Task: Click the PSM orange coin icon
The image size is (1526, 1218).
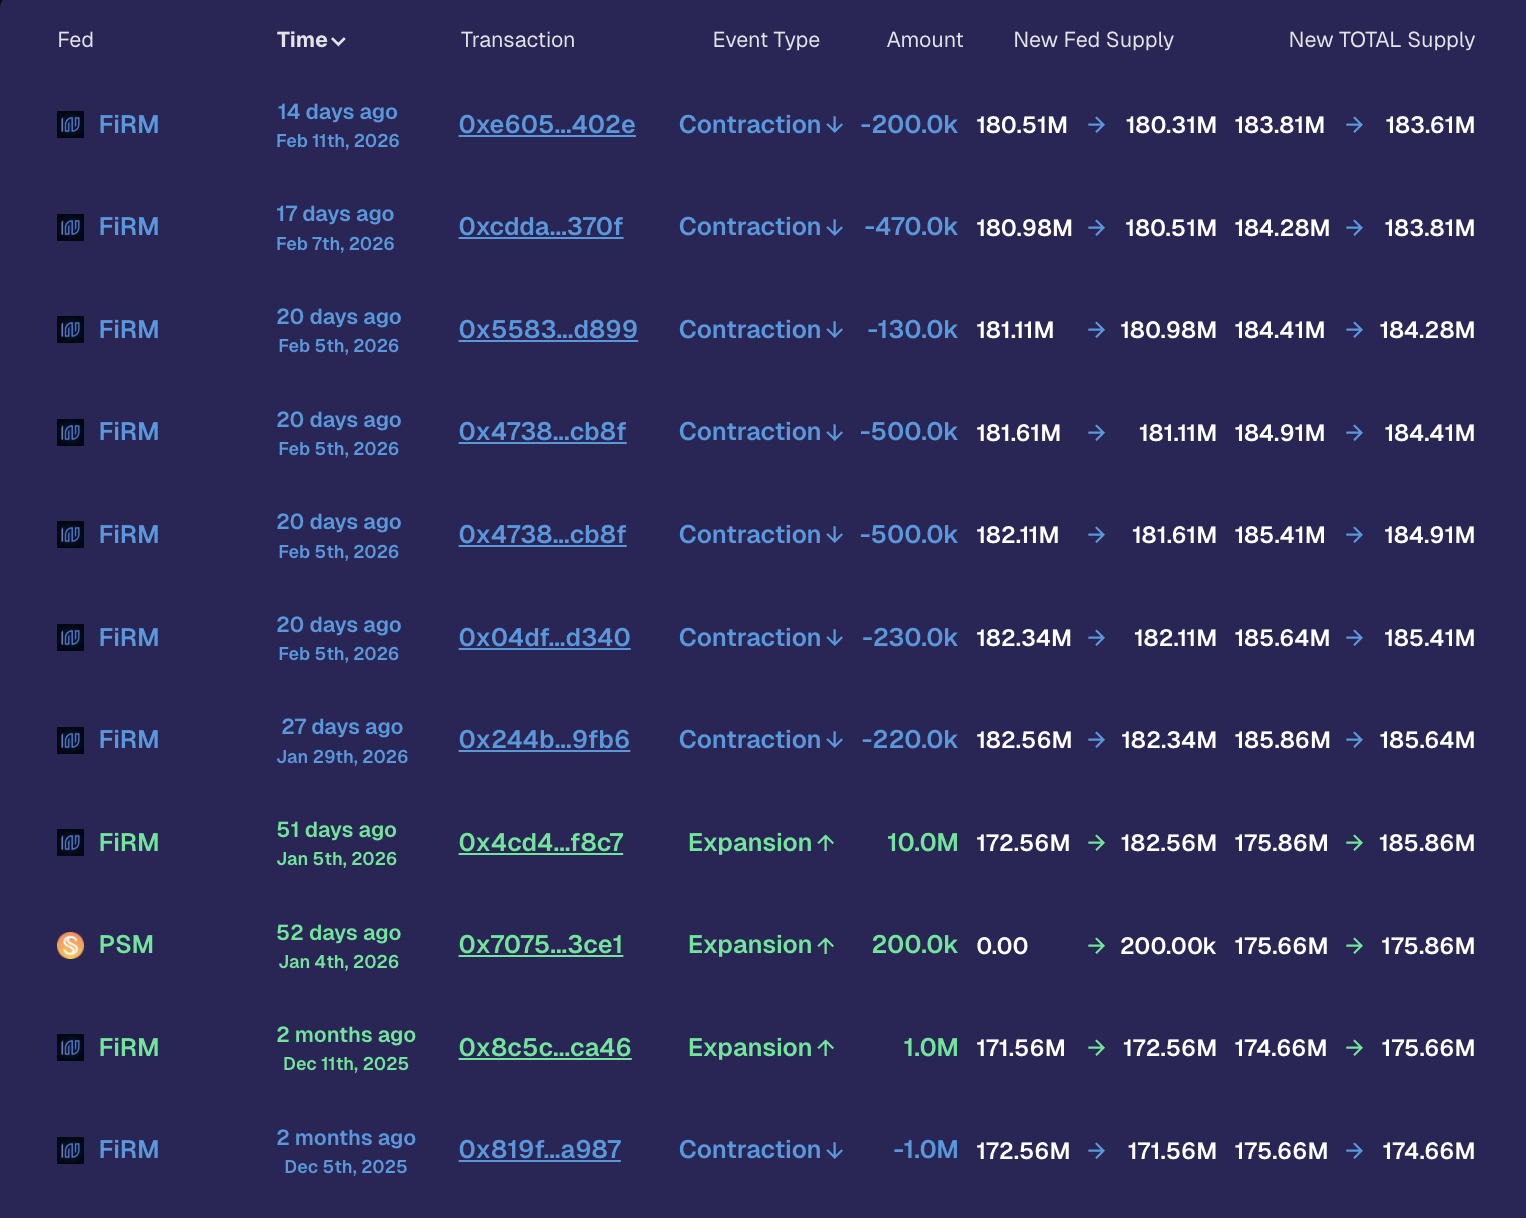Action: point(70,945)
